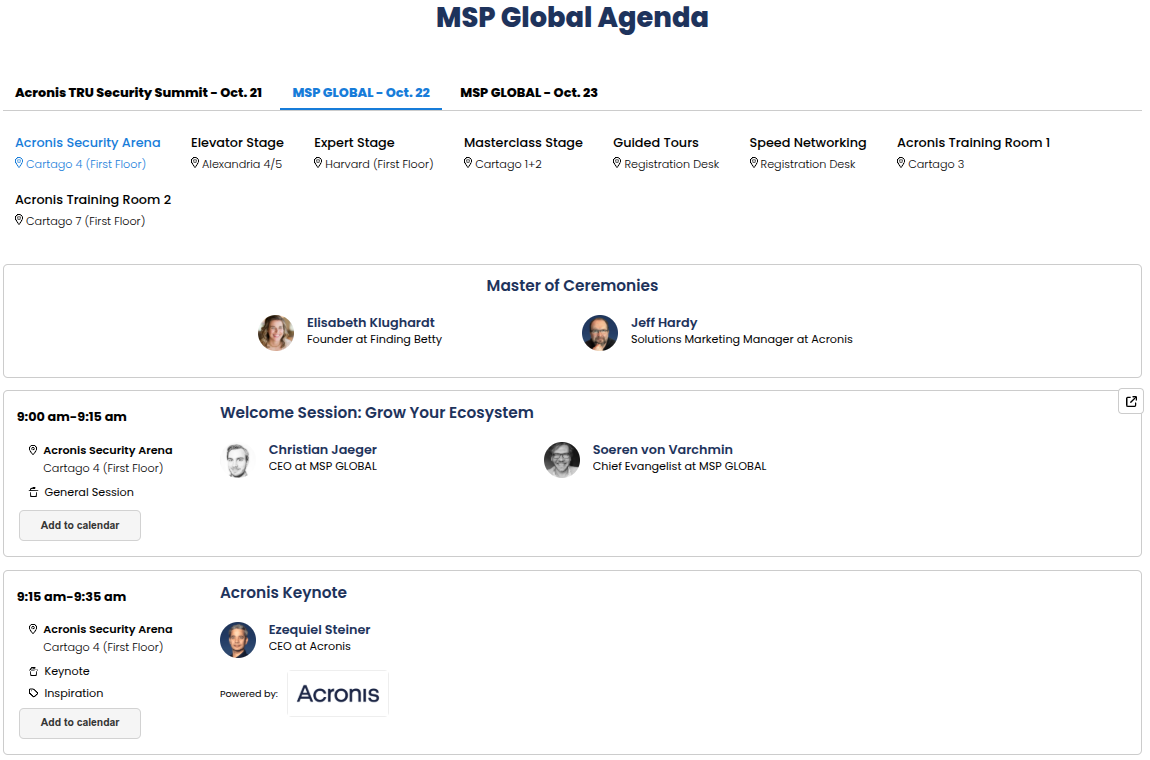This screenshot has width=1150, height=760.
Task: Open the Welcome Session external link icon
Action: (x=1131, y=402)
